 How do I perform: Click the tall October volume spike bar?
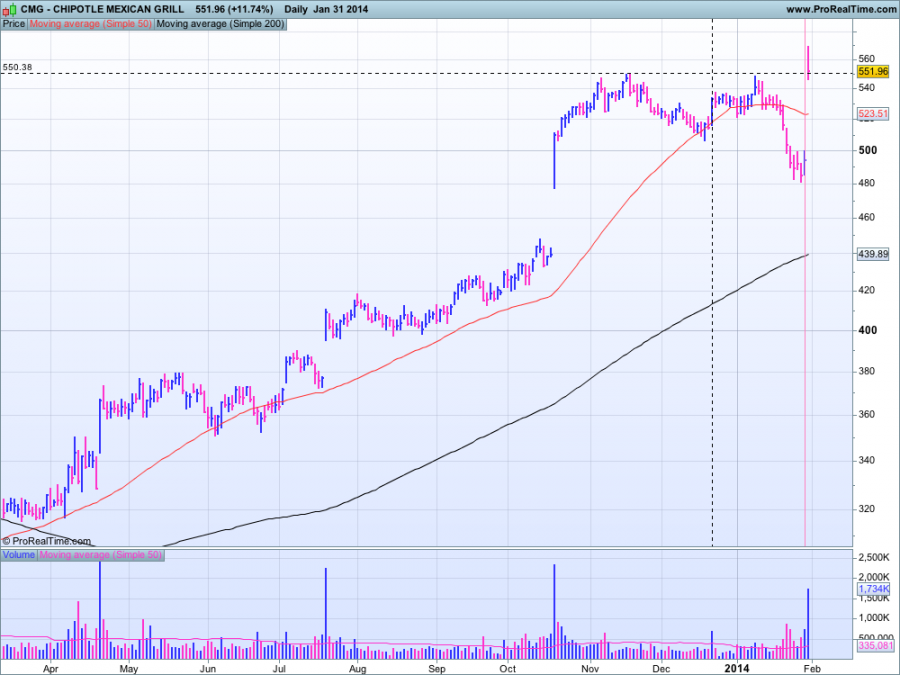coord(554,611)
